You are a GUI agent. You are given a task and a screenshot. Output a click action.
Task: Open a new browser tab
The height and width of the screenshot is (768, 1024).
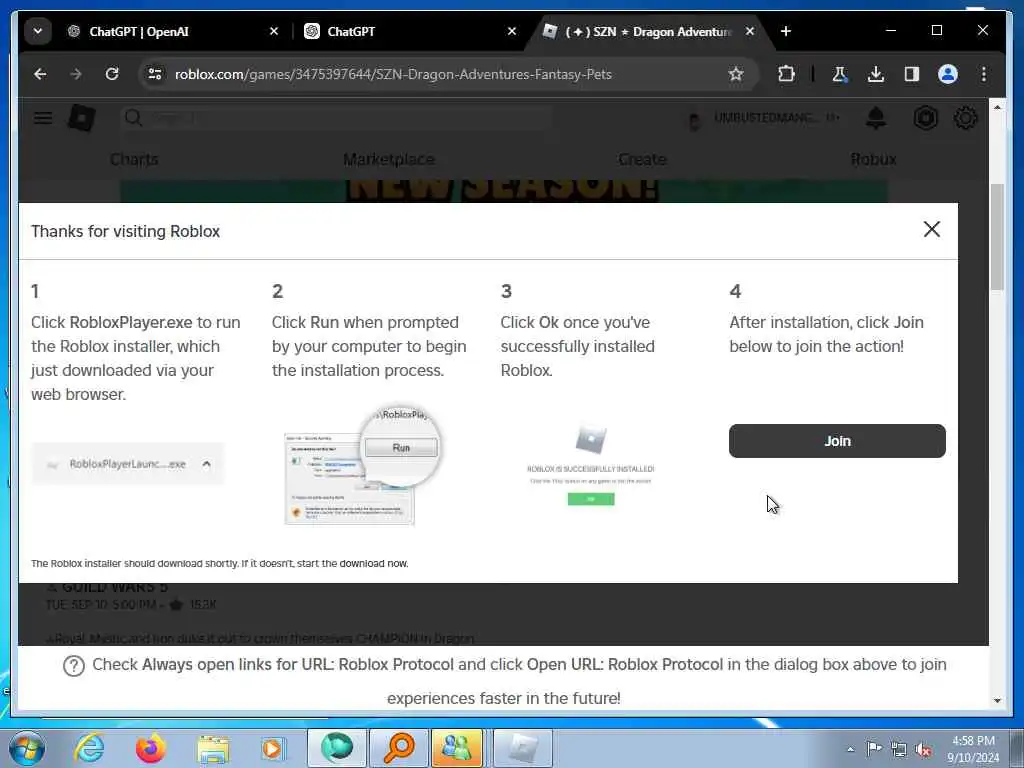[786, 31]
